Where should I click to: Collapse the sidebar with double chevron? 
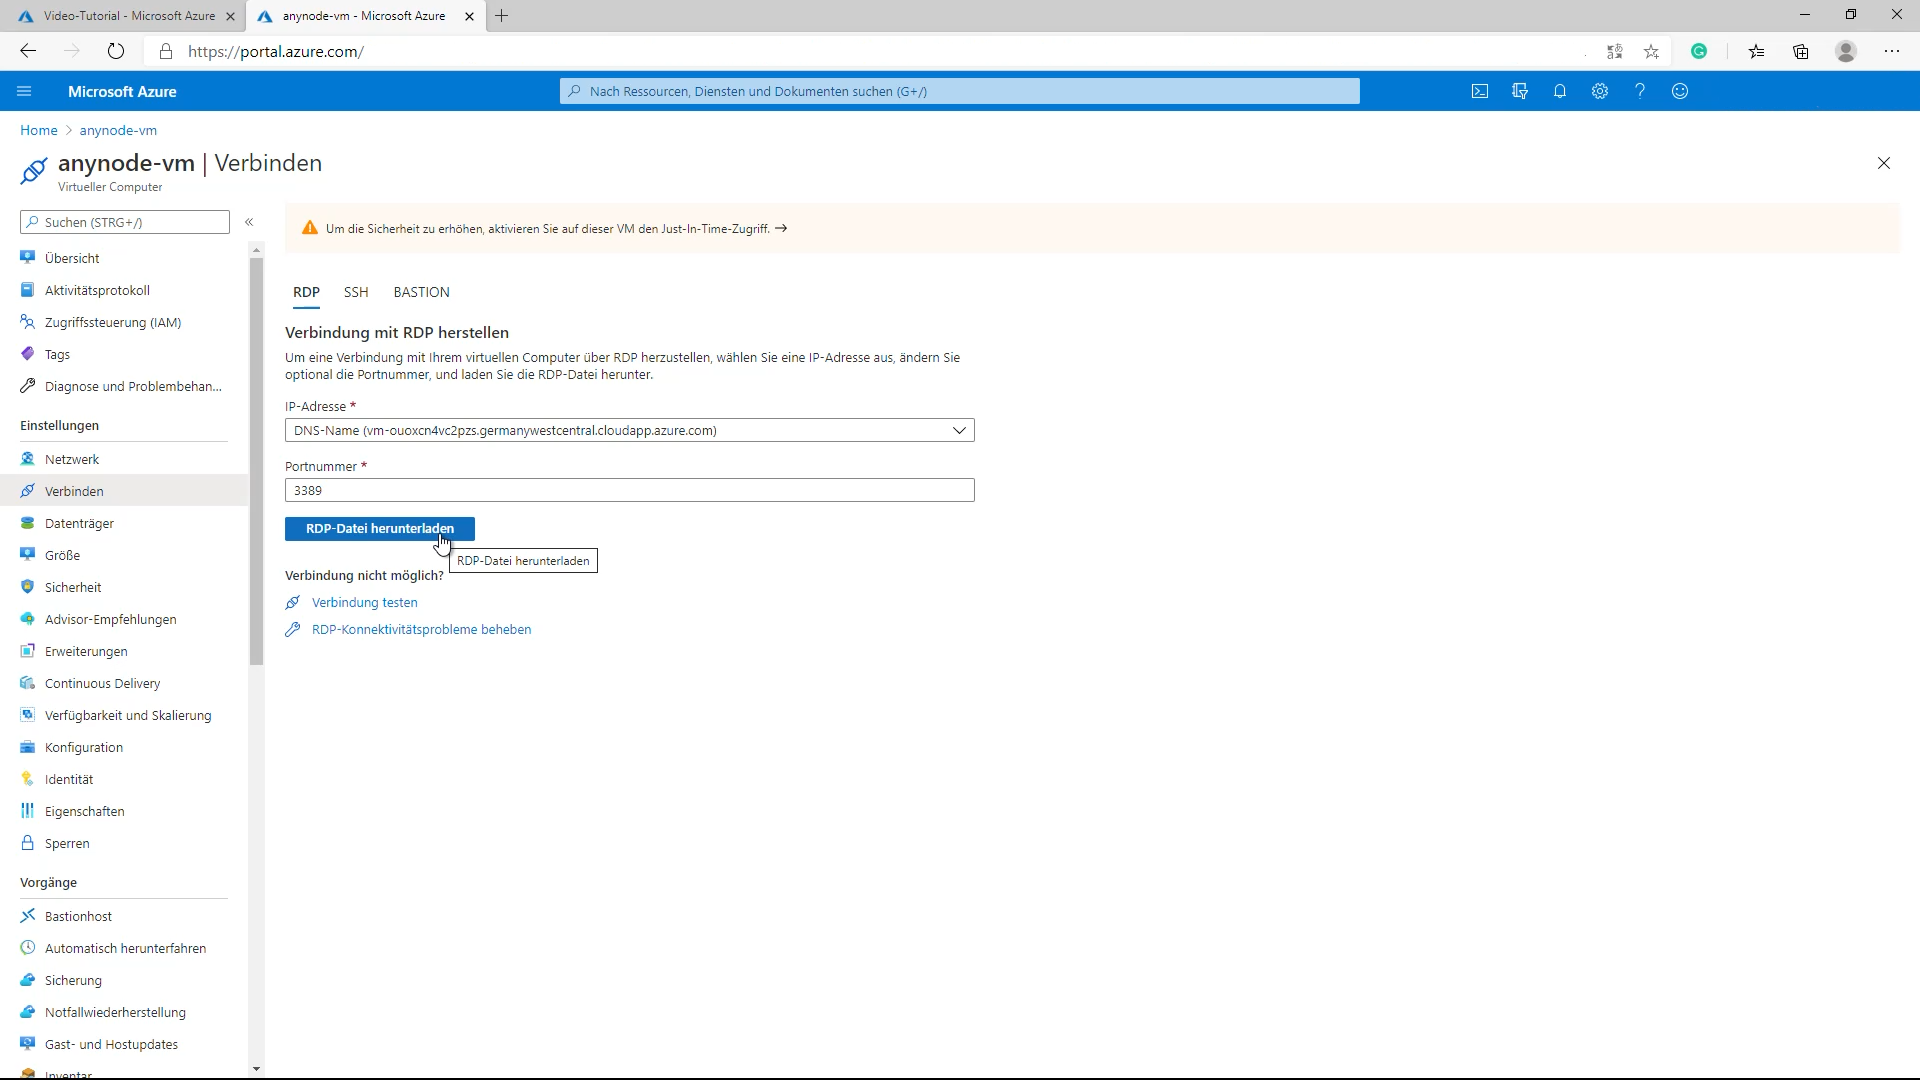click(249, 222)
